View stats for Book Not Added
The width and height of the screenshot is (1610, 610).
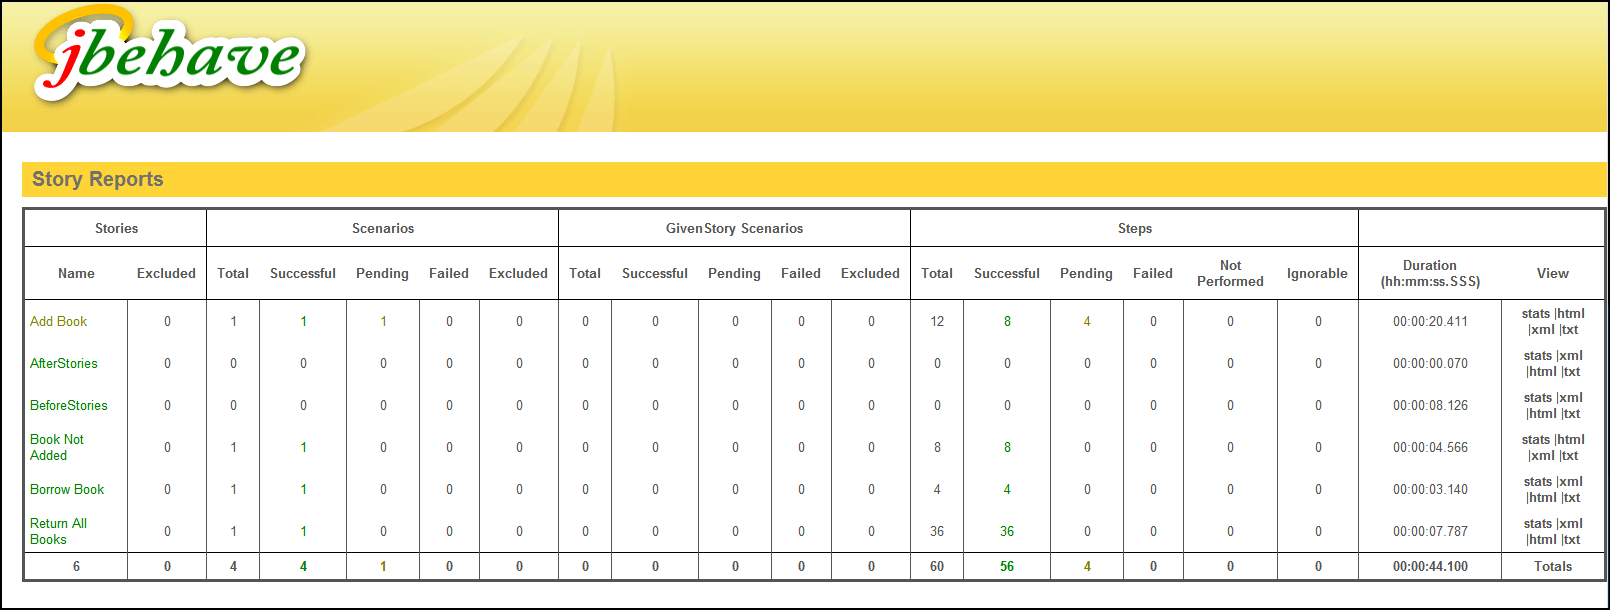(x=1535, y=440)
